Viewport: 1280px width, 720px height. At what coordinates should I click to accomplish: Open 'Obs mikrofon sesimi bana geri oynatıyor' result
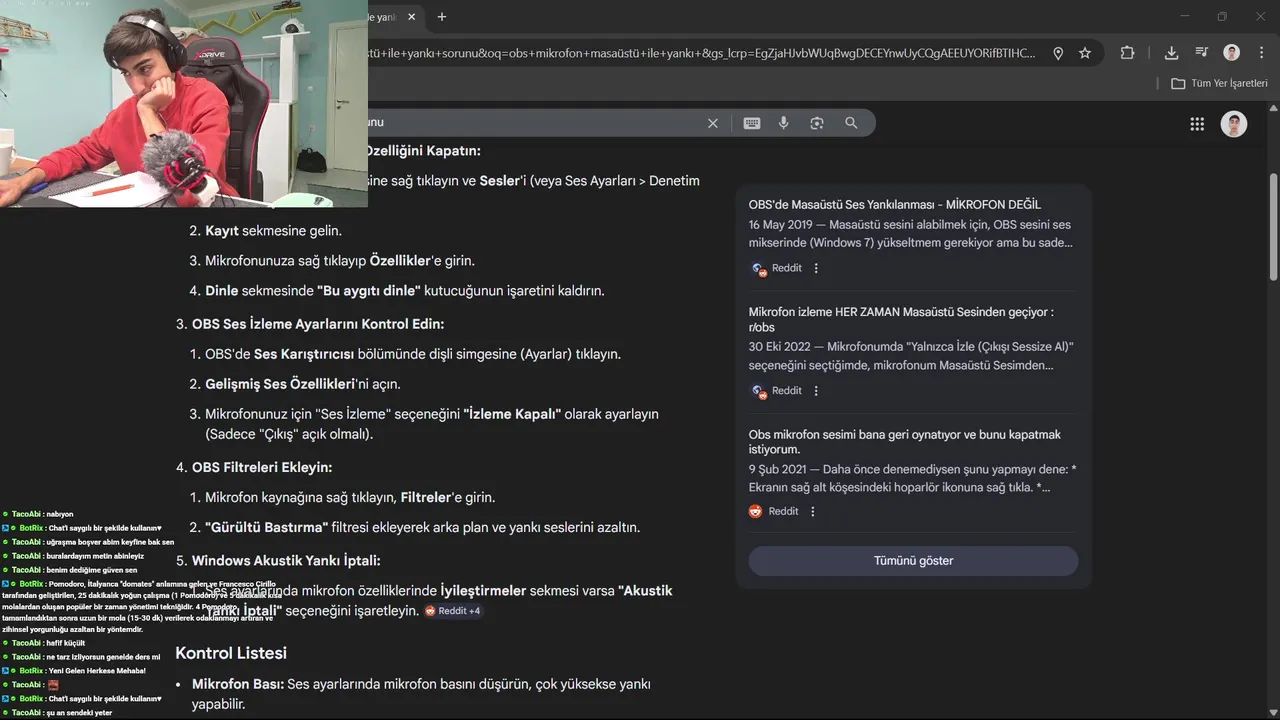click(x=905, y=442)
